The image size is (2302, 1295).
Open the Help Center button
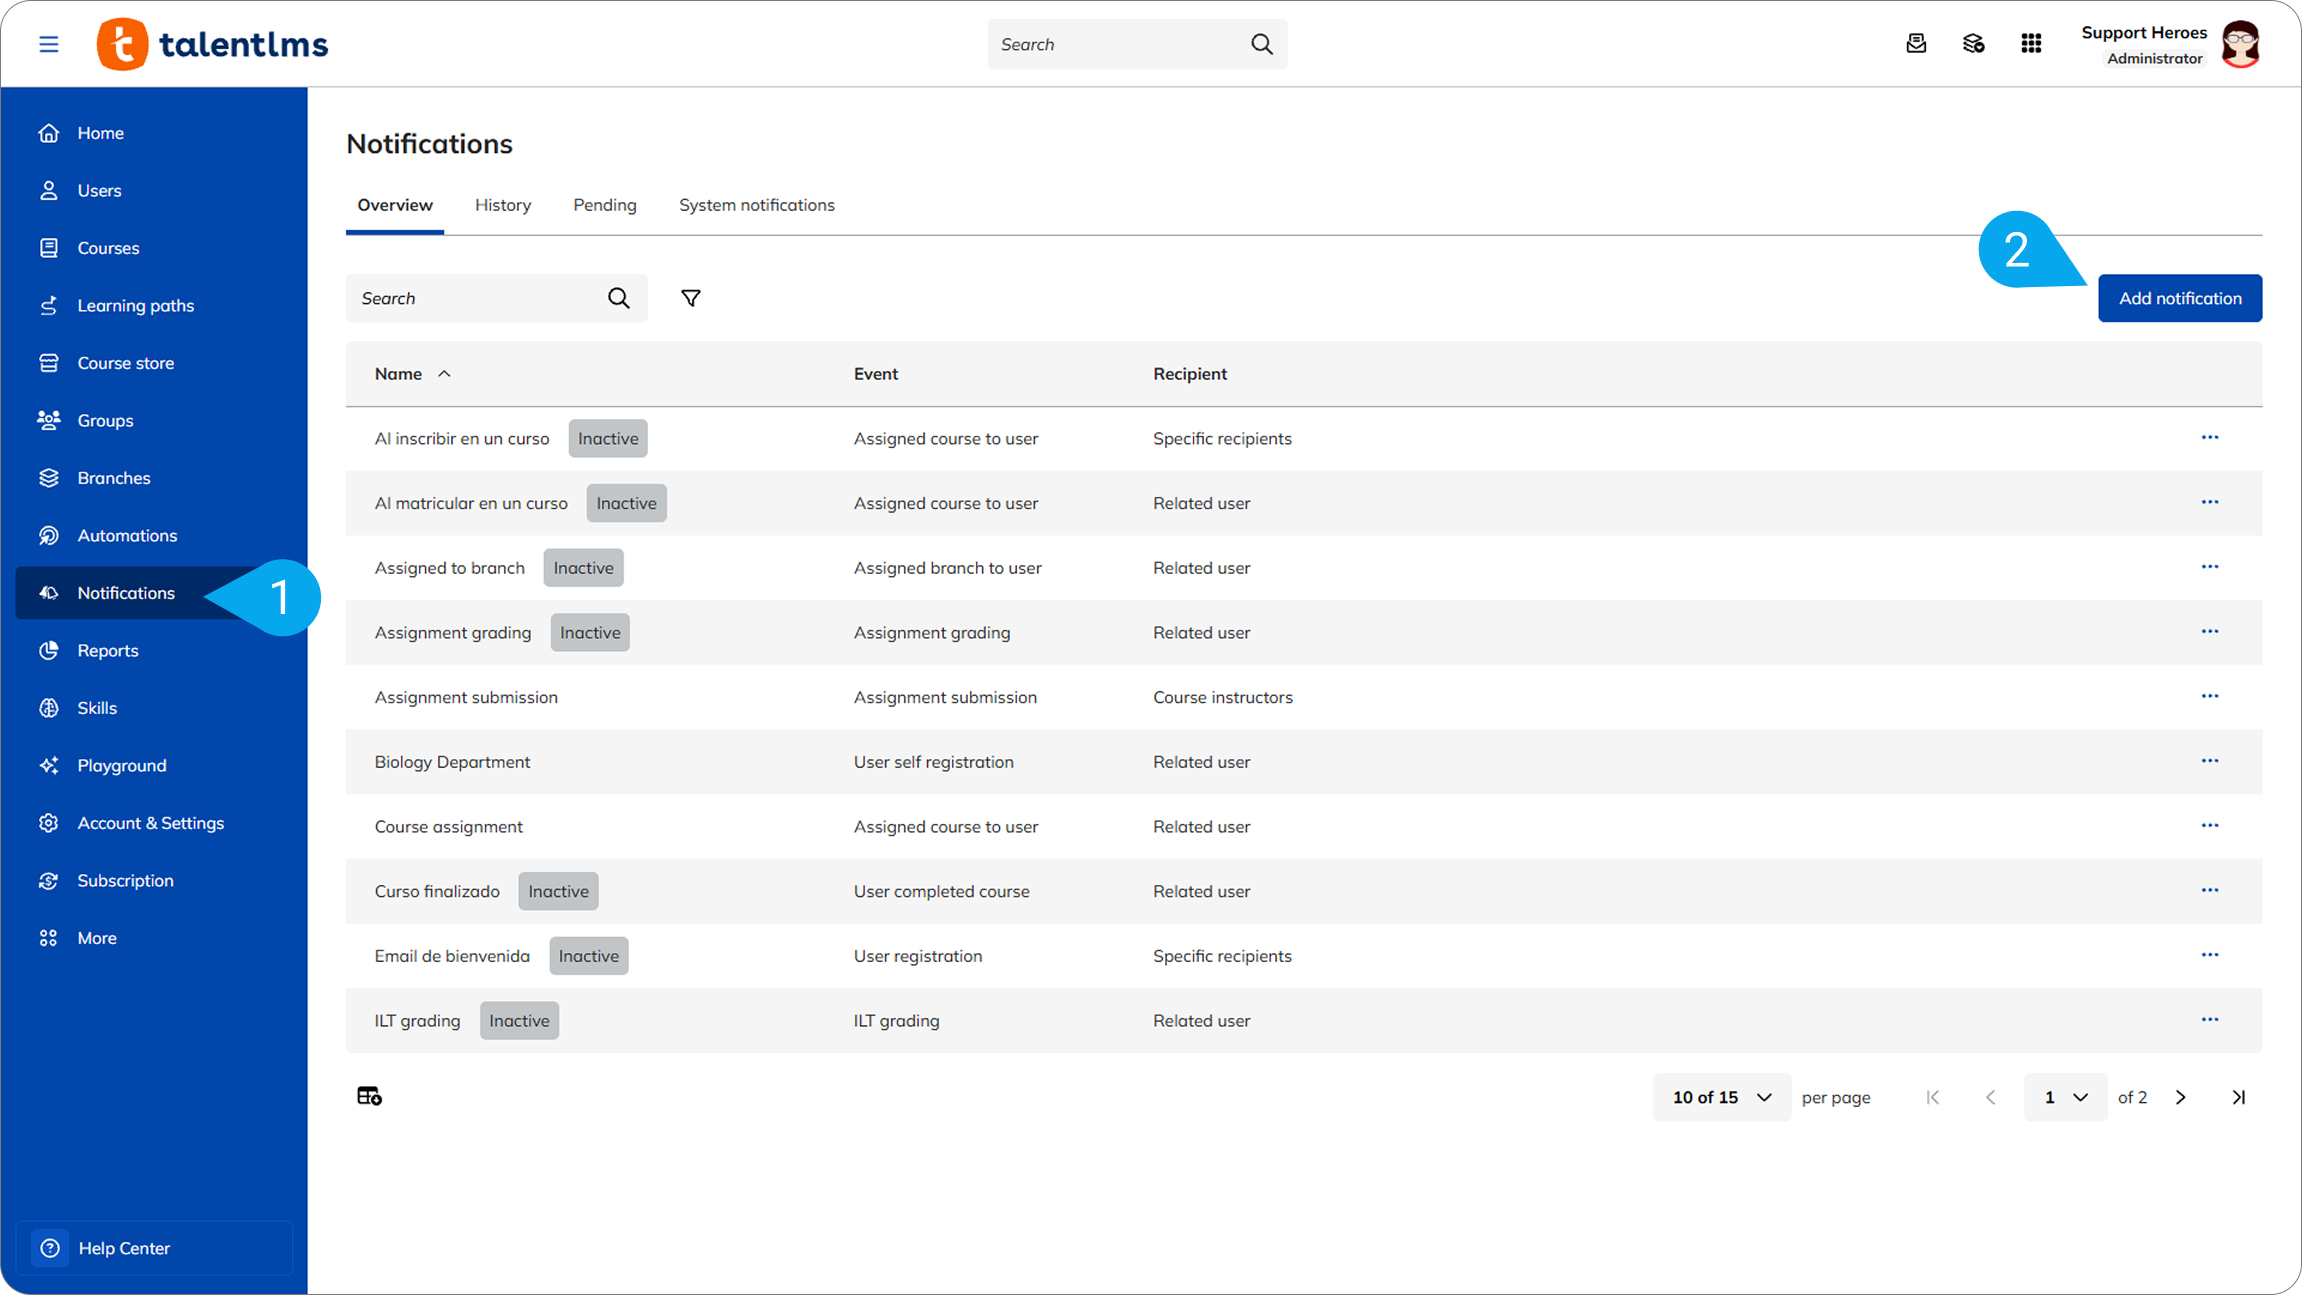click(x=154, y=1248)
